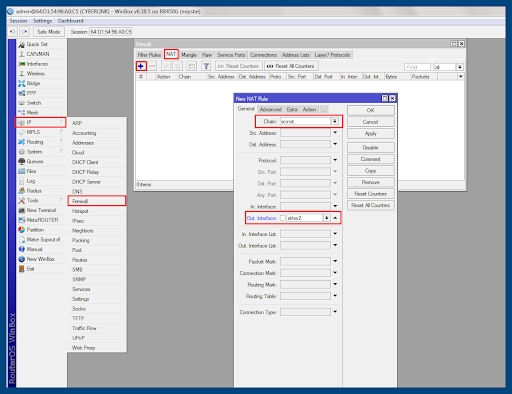This screenshot has height=394, width=512.
Task: Expand the Protocol field arrow
Action: 335,160
